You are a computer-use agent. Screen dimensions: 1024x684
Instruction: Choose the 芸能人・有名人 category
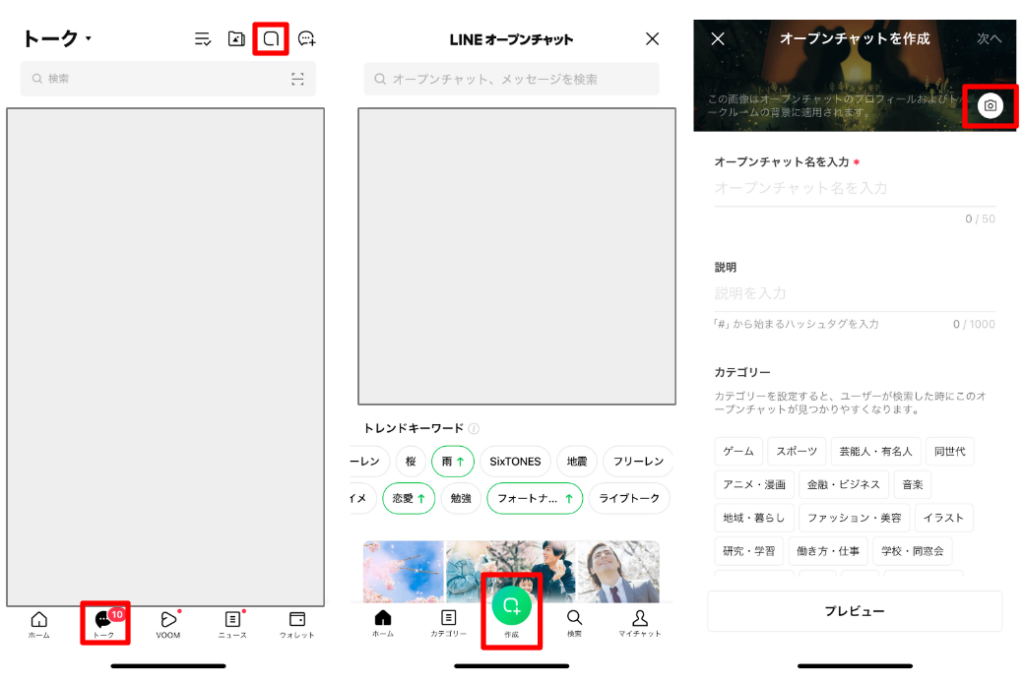(875, 451)
